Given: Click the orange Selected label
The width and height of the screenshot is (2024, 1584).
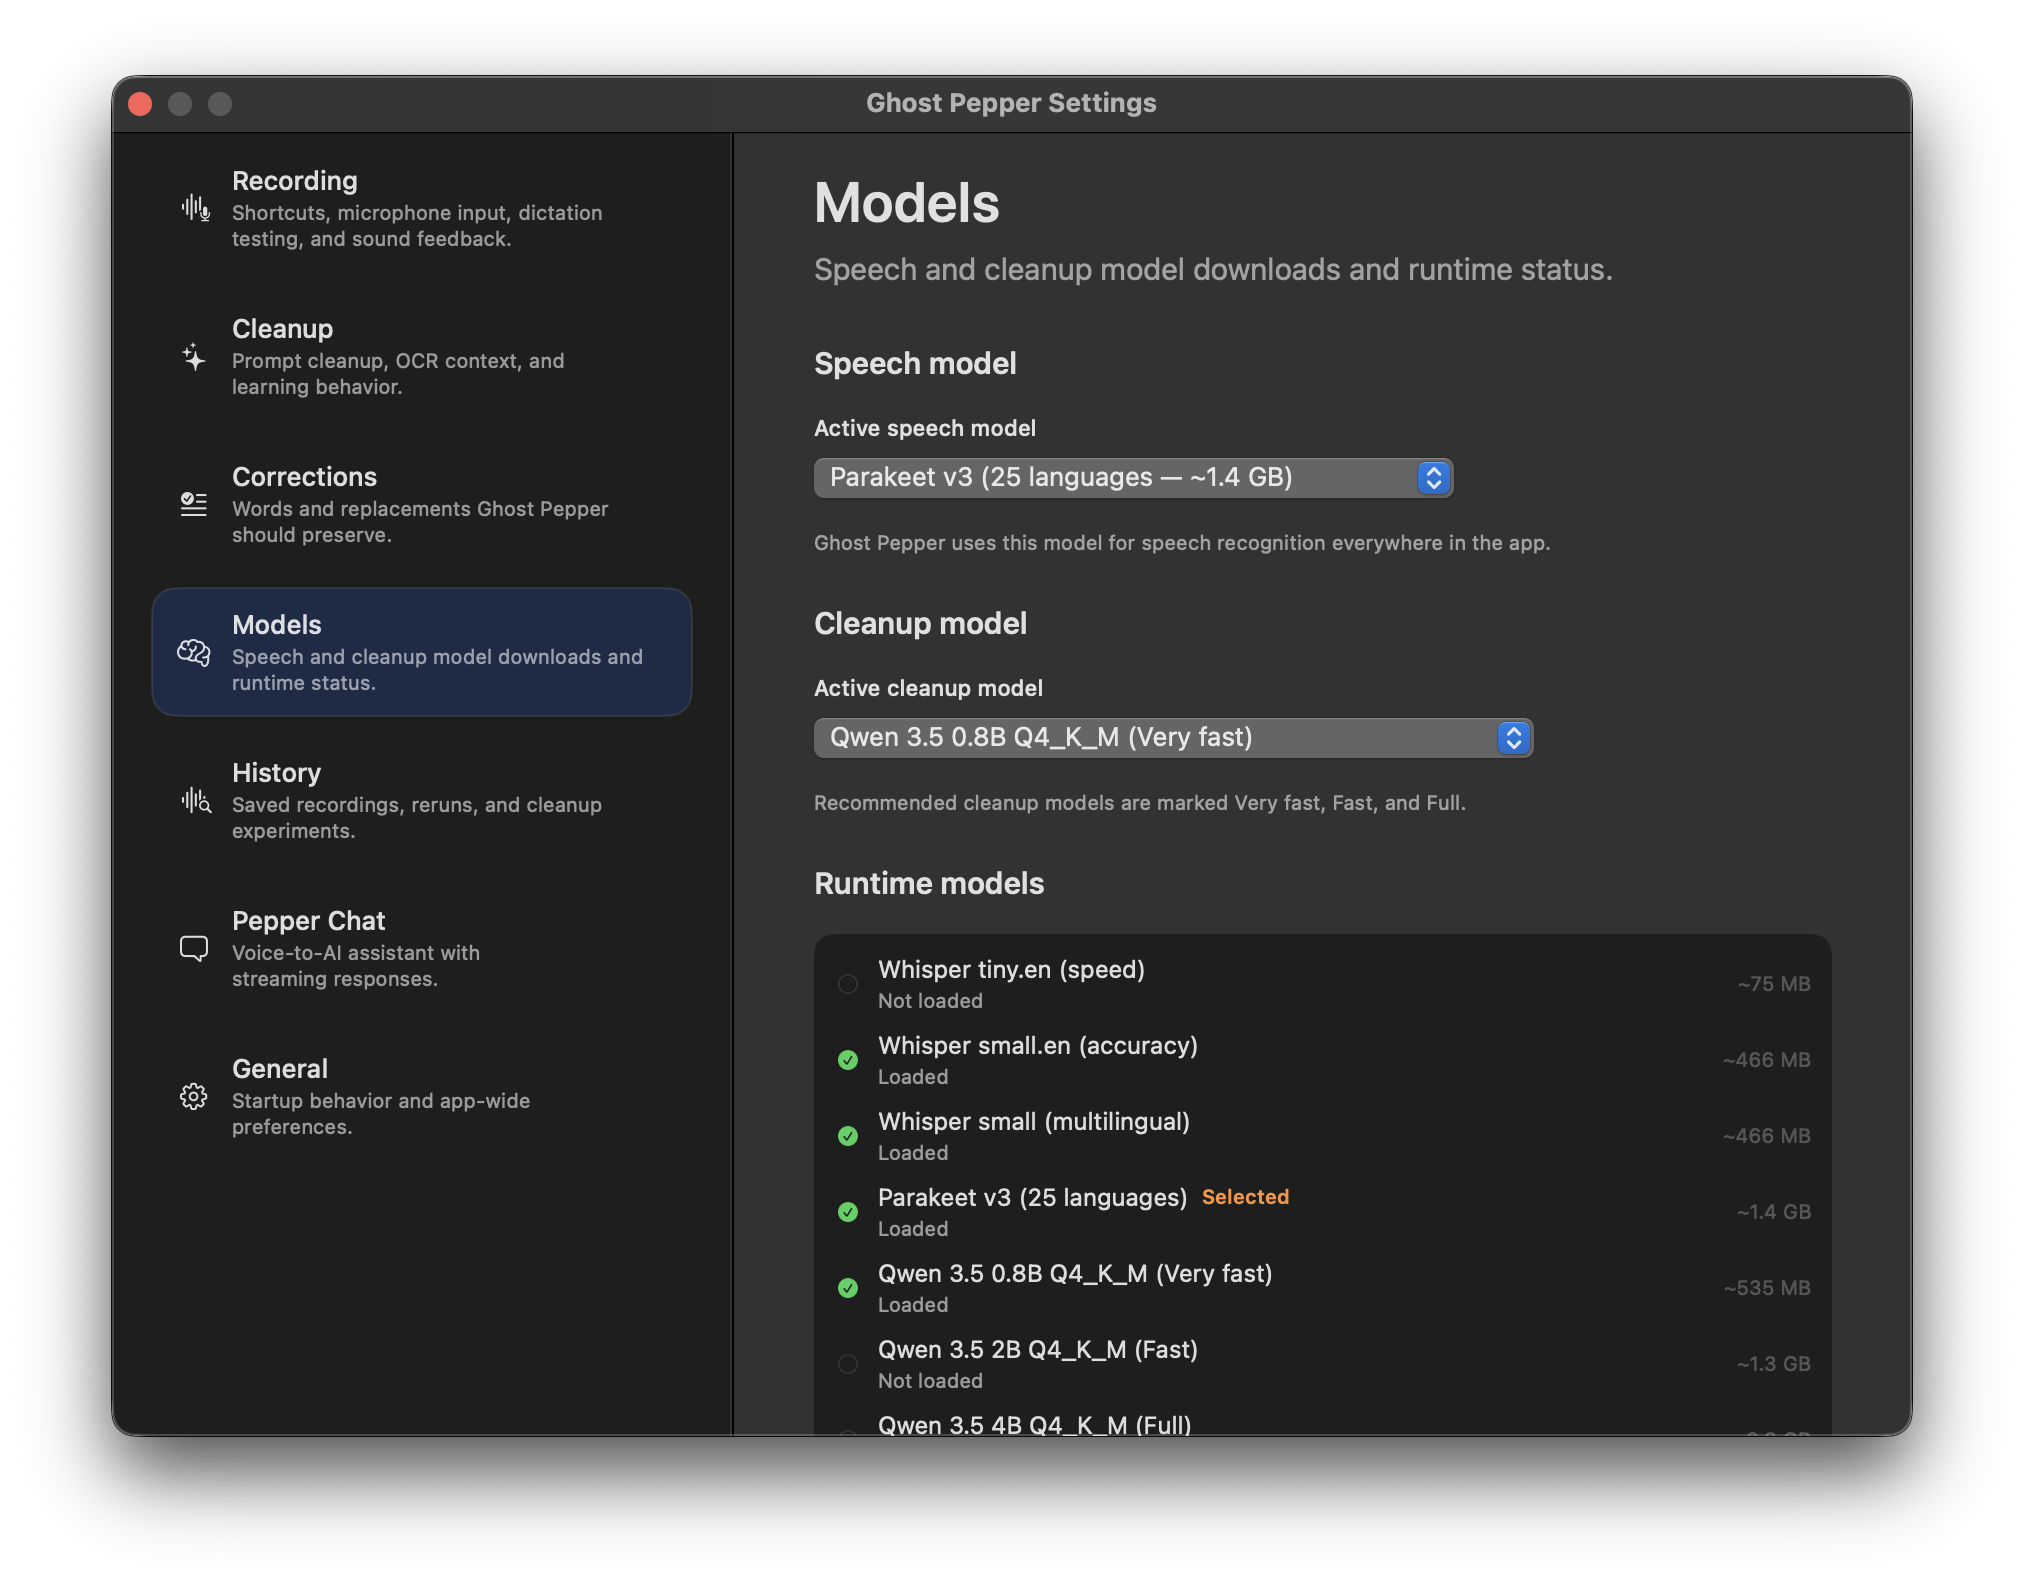Looking at the screenshot, I should pyautogui.click(x=1245, y=1197).
